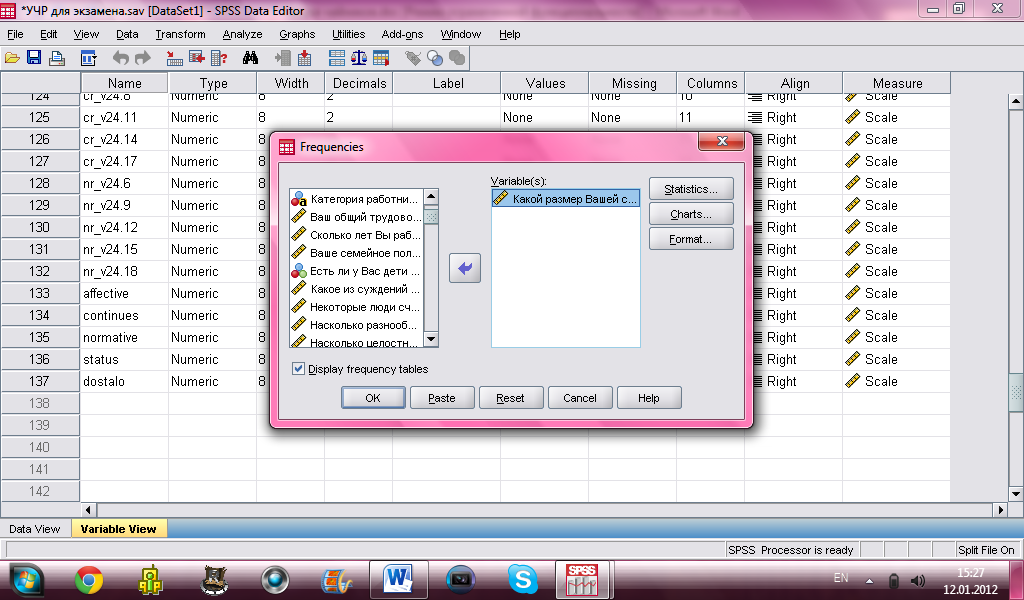Click right arrow of horizontal scrollbar
Image resolution: width=1024 pixels, height=600 pixels.
pos(1000,509)
